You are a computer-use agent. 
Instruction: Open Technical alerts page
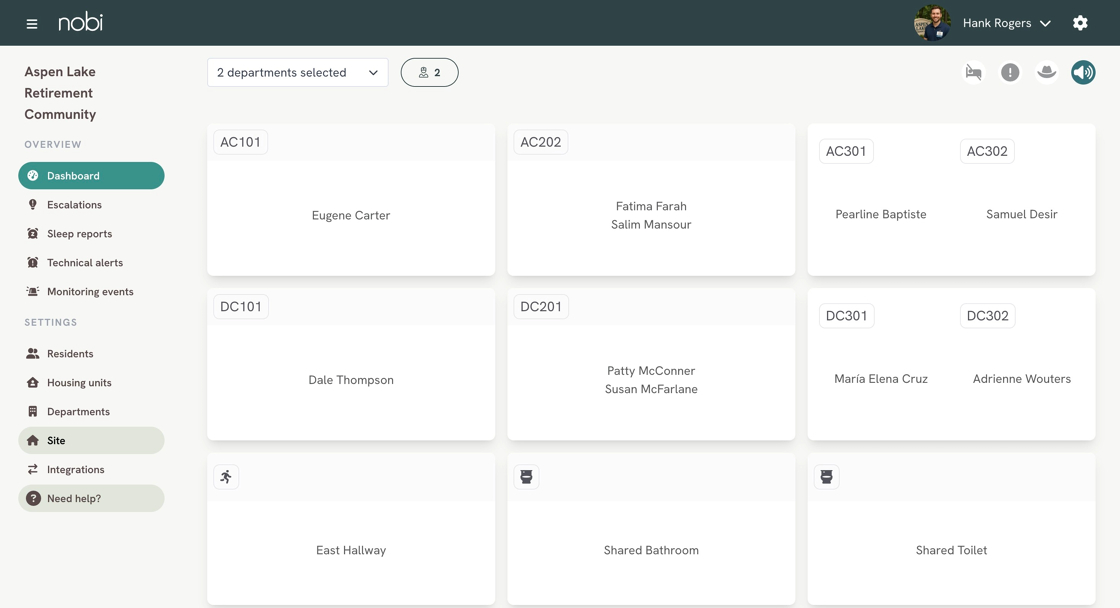click(x=91, y=262)
